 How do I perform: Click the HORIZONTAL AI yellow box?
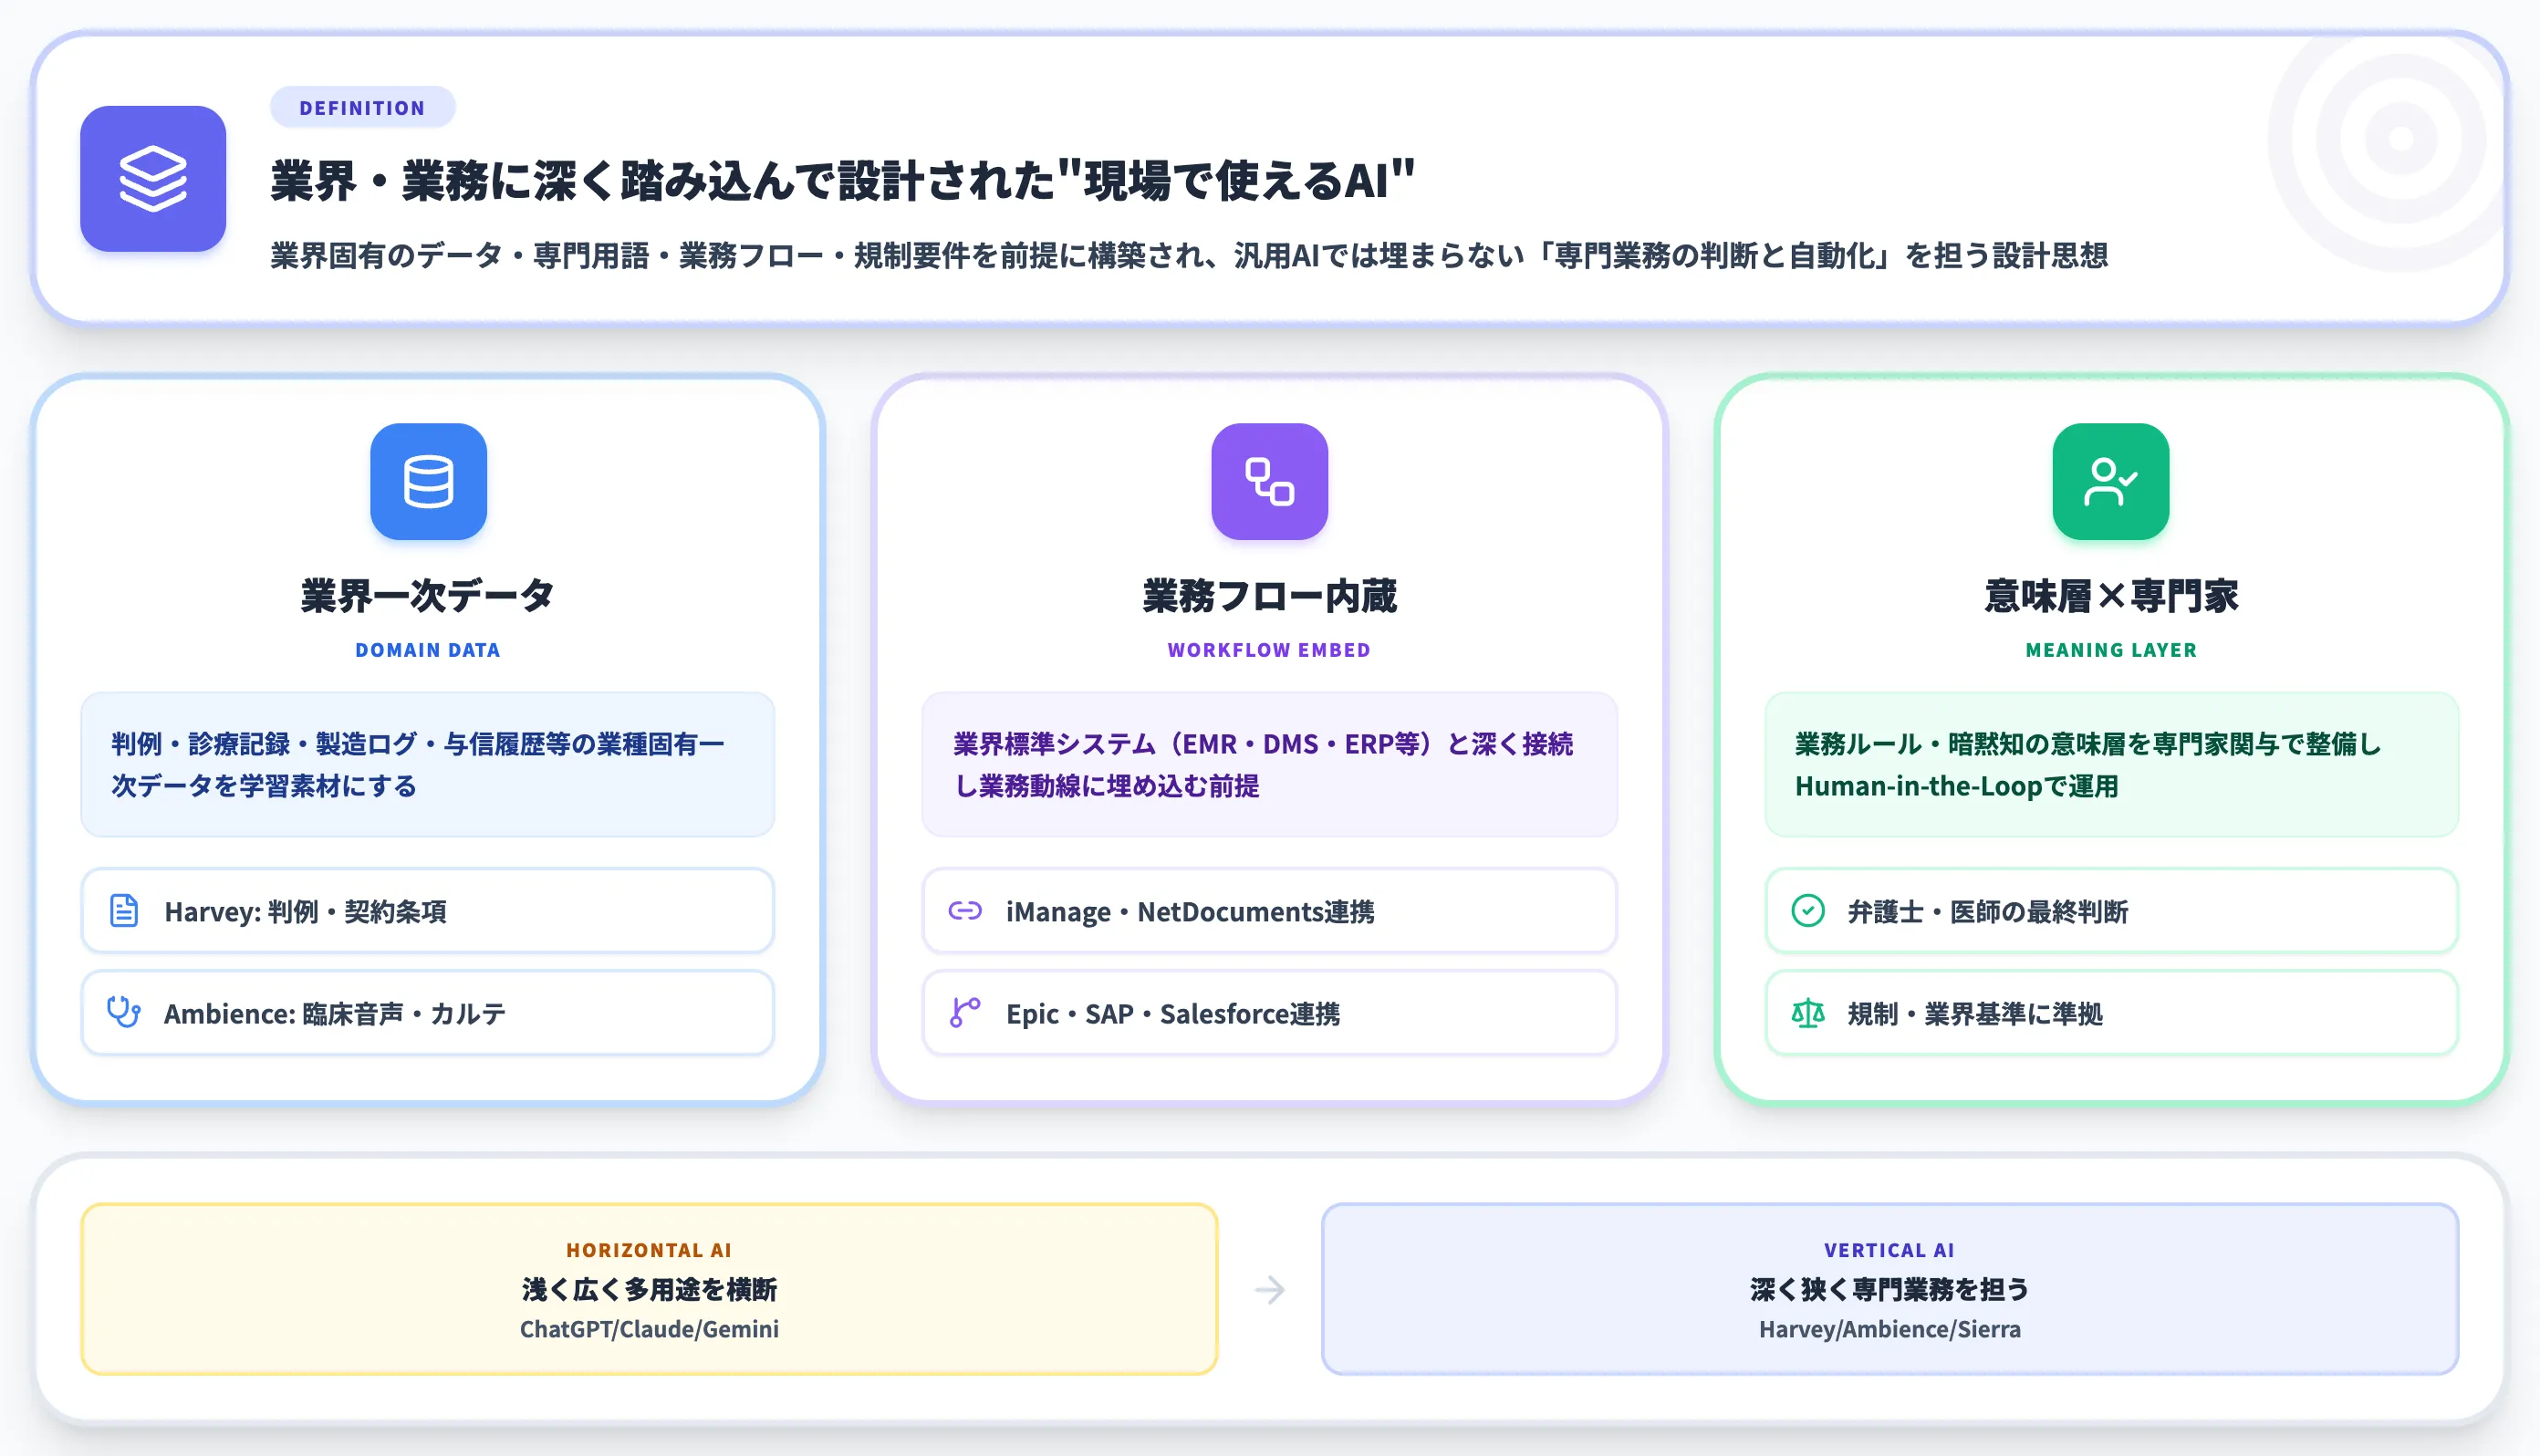point(649,1289)
